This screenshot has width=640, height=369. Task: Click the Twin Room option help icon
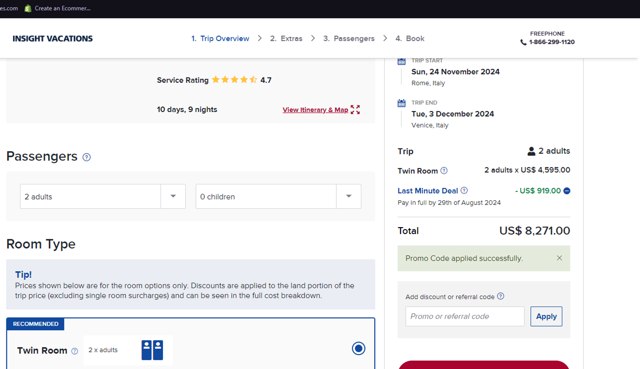pyautogui.click(x=74, y=351)
